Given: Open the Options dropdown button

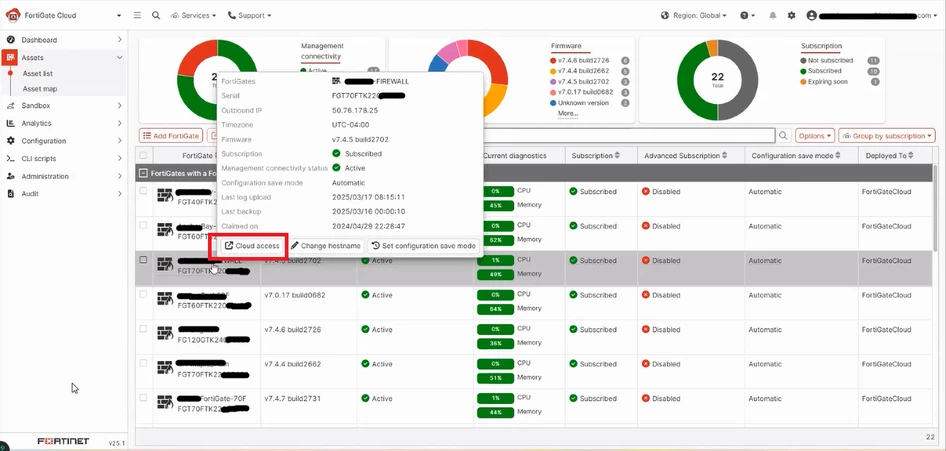Looking at the screenshot, I should click(x=815, y=136).
